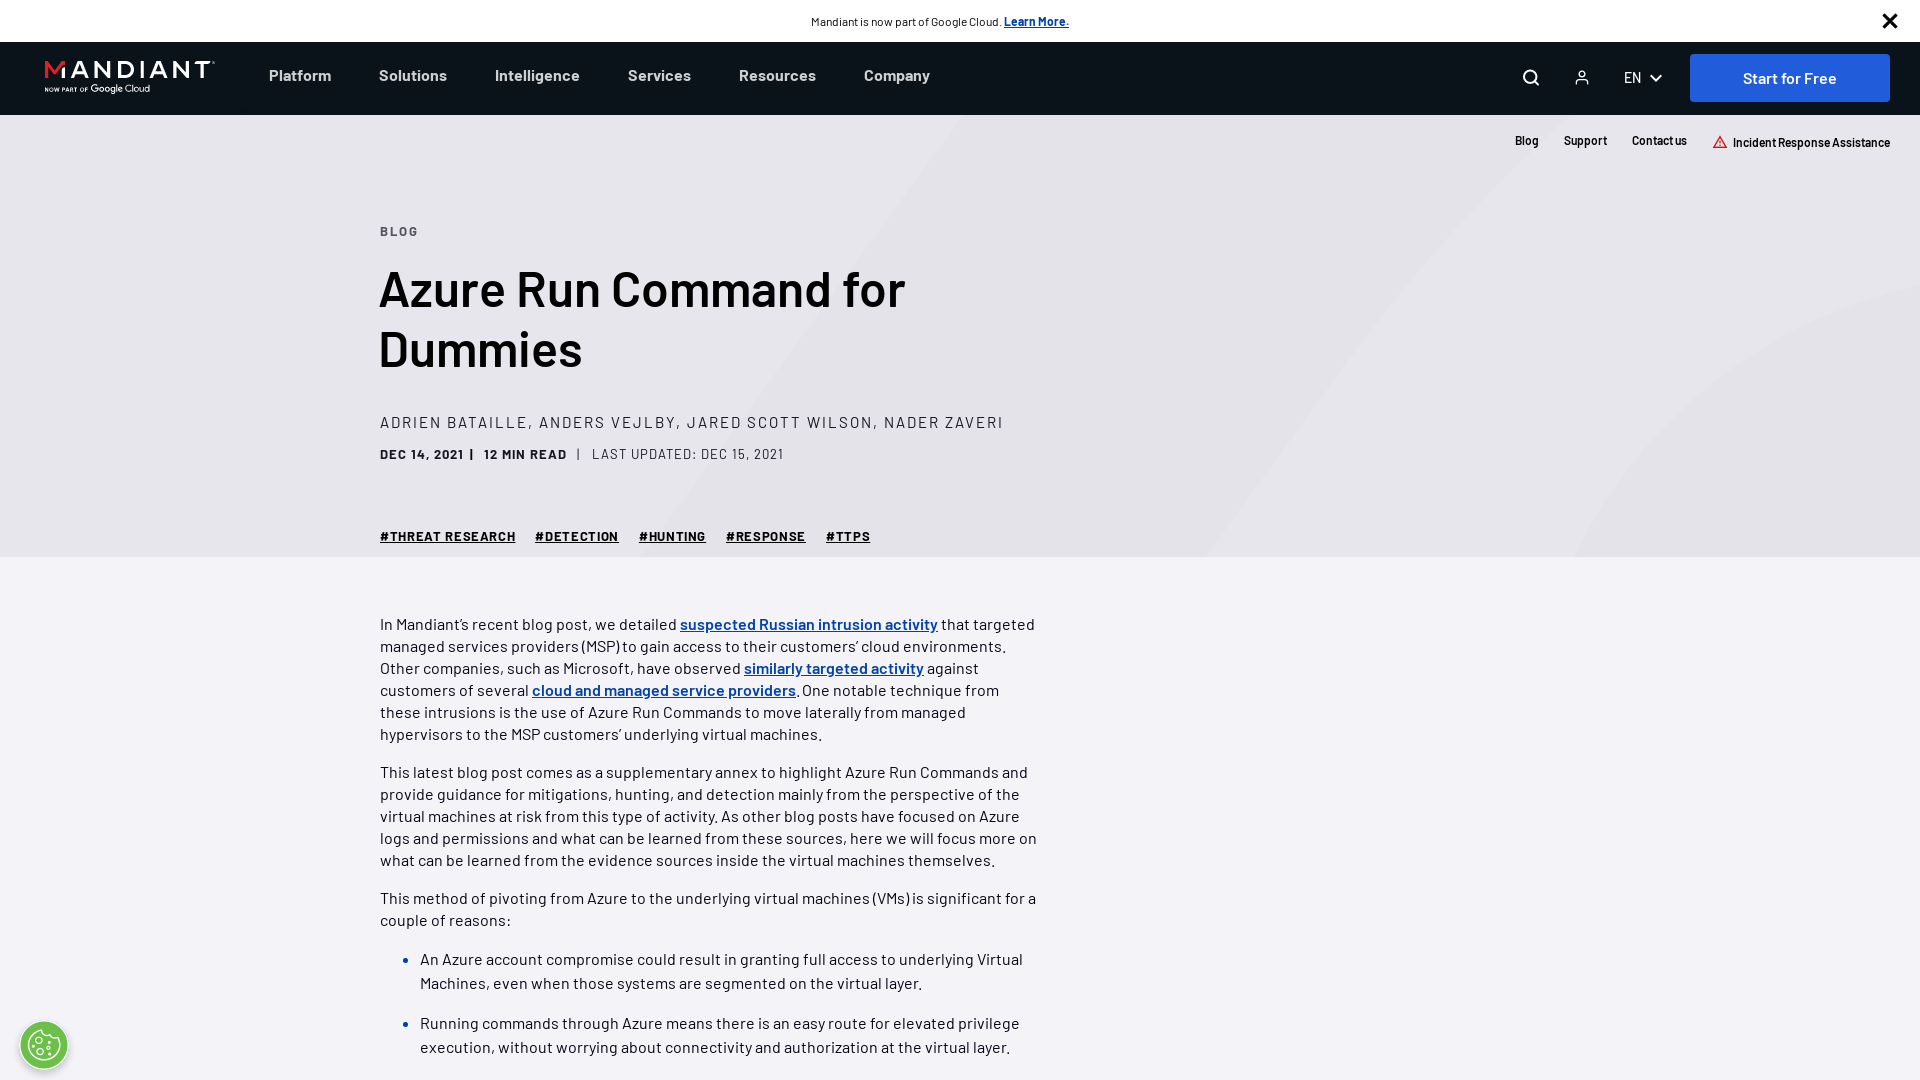Click the Mandiant logo

click(130, 77)
